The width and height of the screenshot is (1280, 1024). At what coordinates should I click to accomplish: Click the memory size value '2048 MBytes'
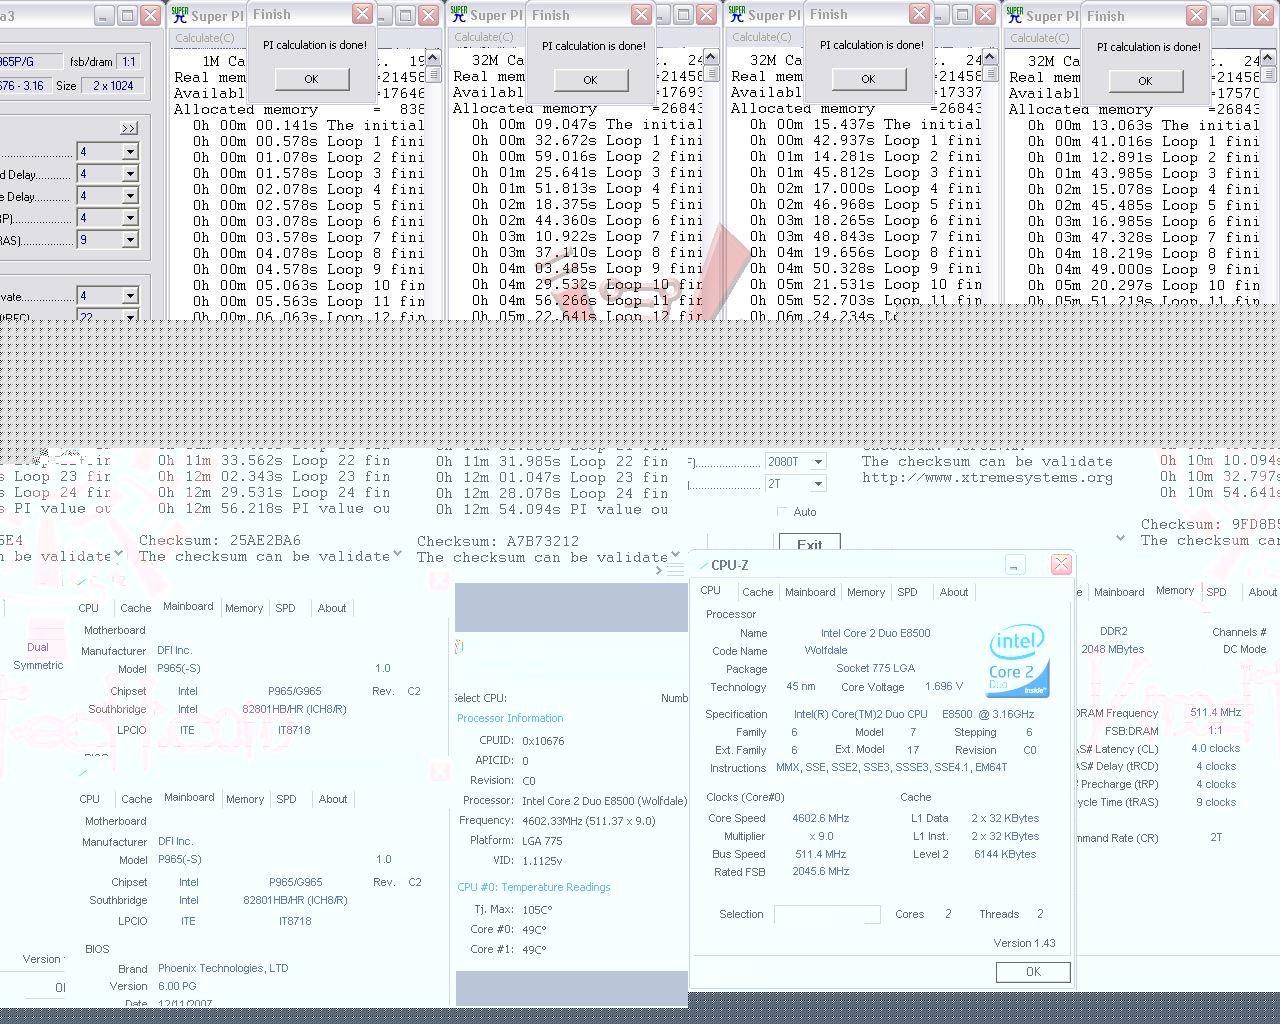pyautogui.click(x=1112, y=649)
